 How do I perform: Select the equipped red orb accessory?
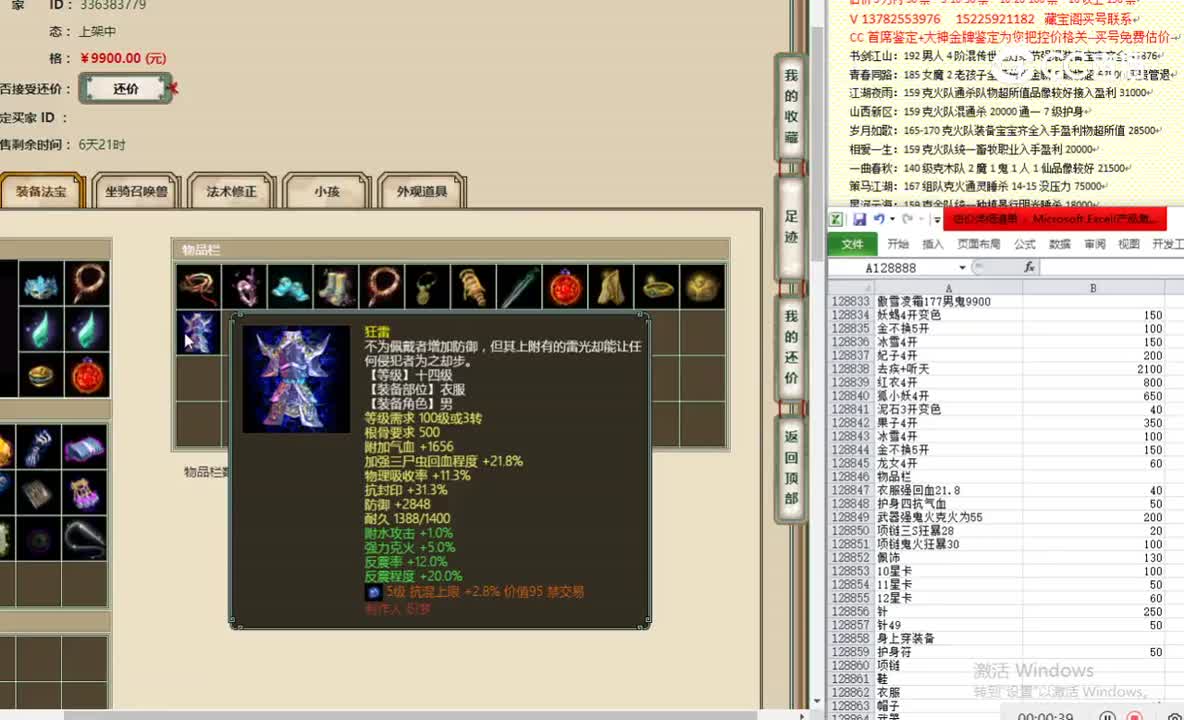point(88,375)
